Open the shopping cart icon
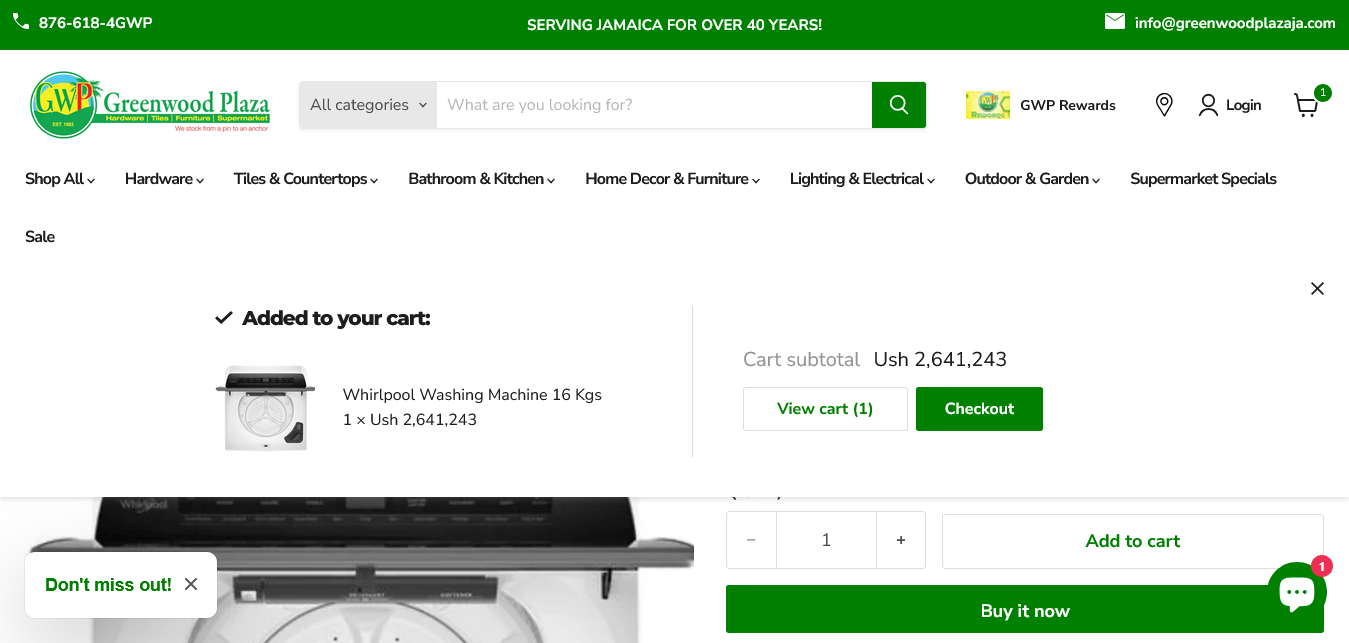The image size is (1349, 643). click(1306, 105)
